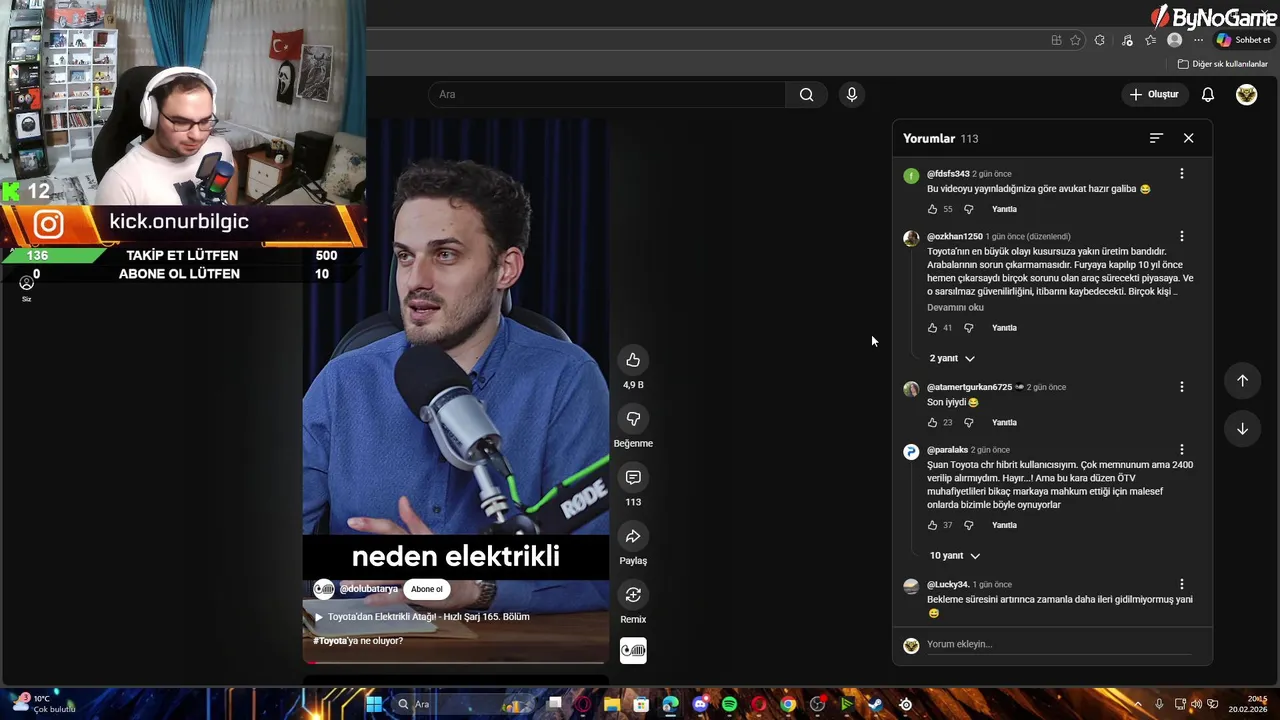
Task: Expand comment with Devamını oku
Action: 955,308
